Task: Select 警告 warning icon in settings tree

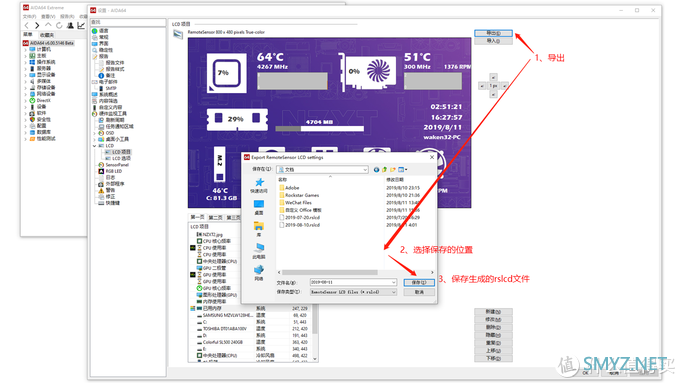Action: [101, 190]
